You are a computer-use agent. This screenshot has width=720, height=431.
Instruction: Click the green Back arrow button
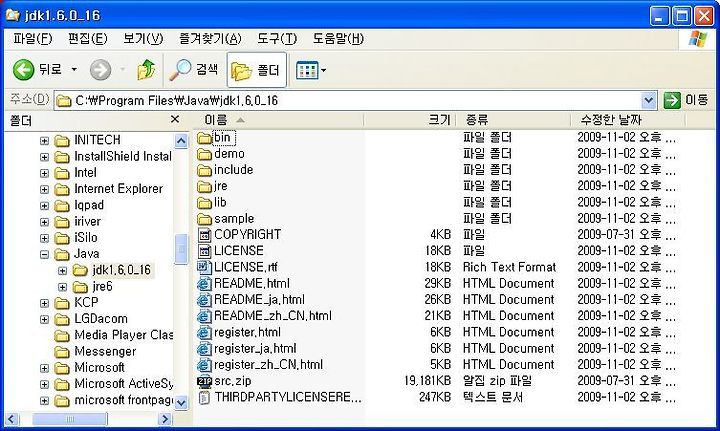tap(23, 70)
